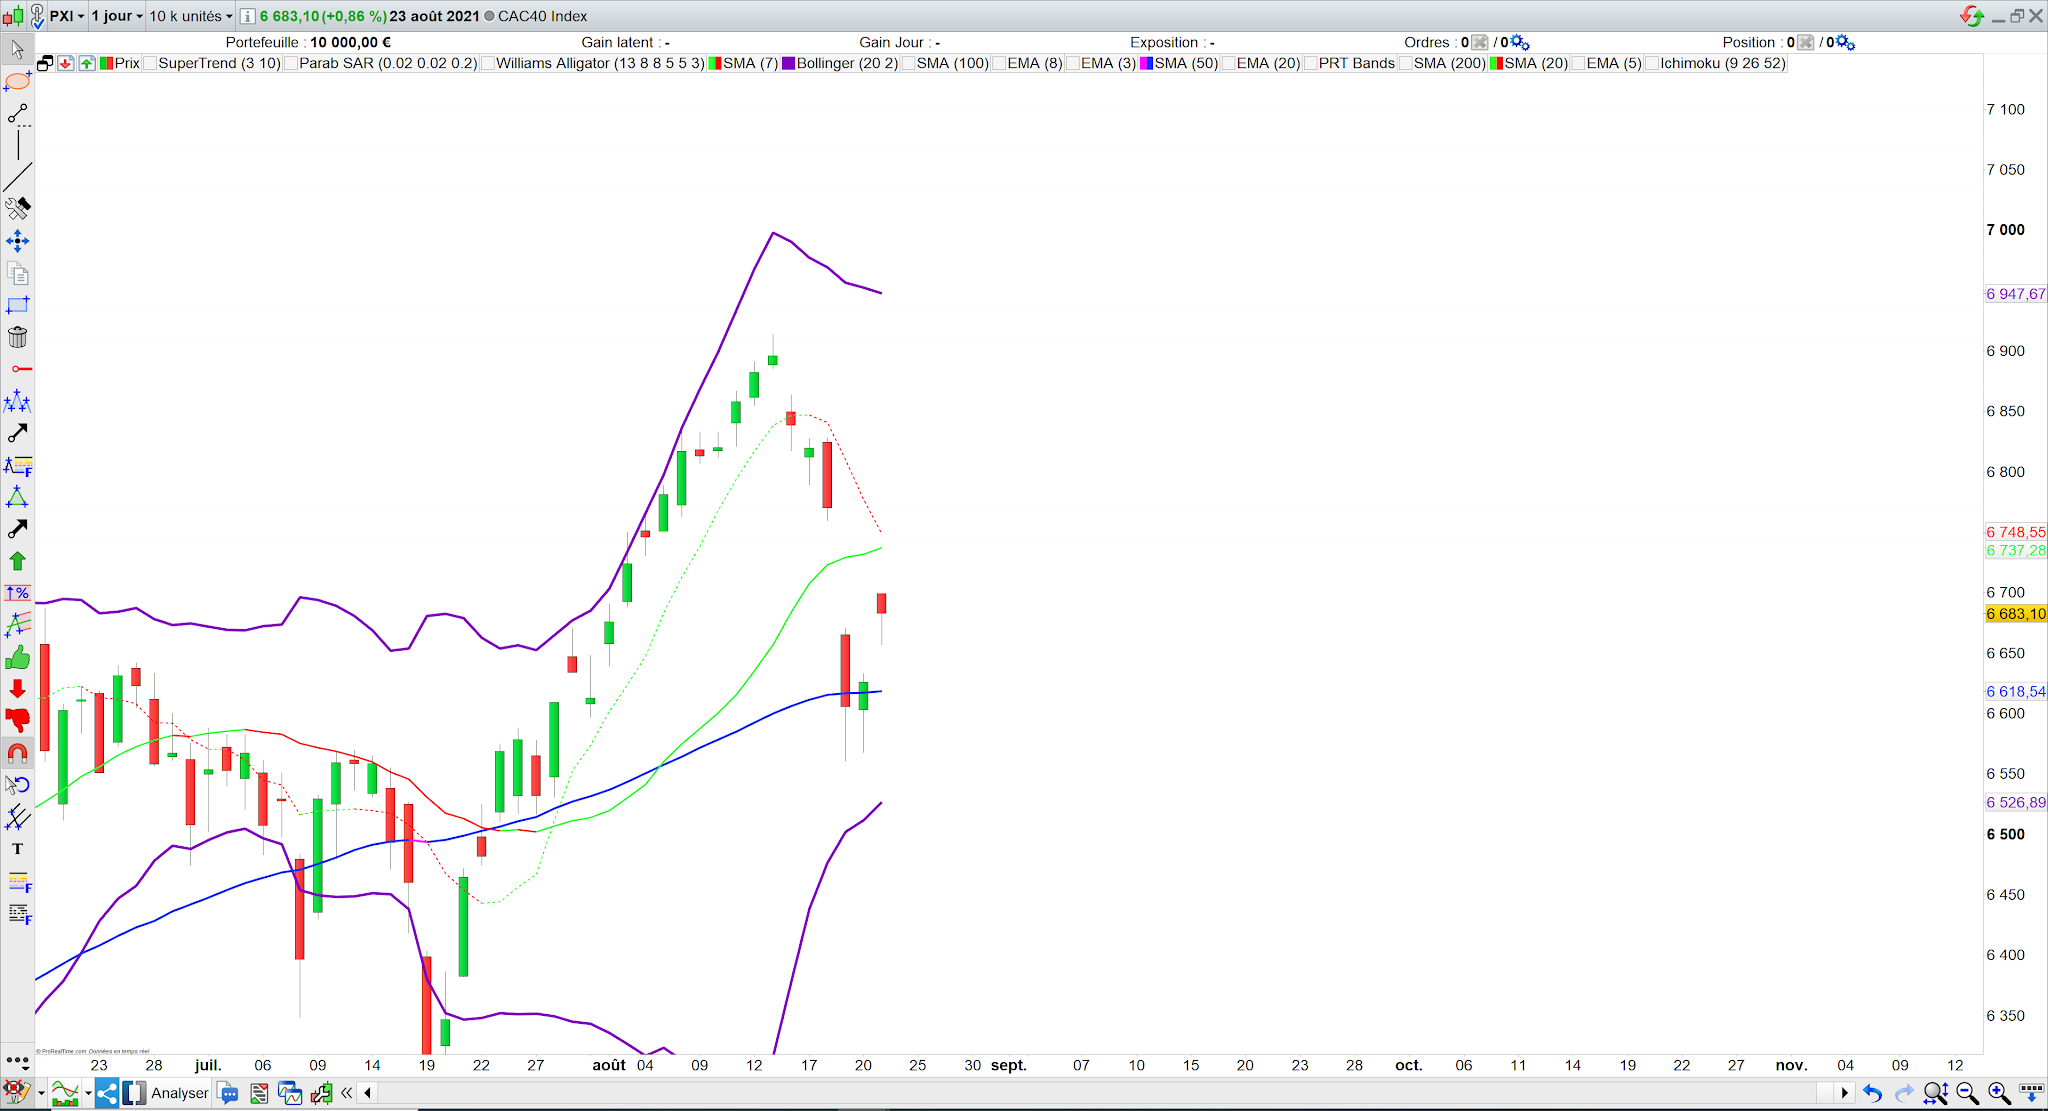Select the arrow cursor tool

(x=17, y=49)
